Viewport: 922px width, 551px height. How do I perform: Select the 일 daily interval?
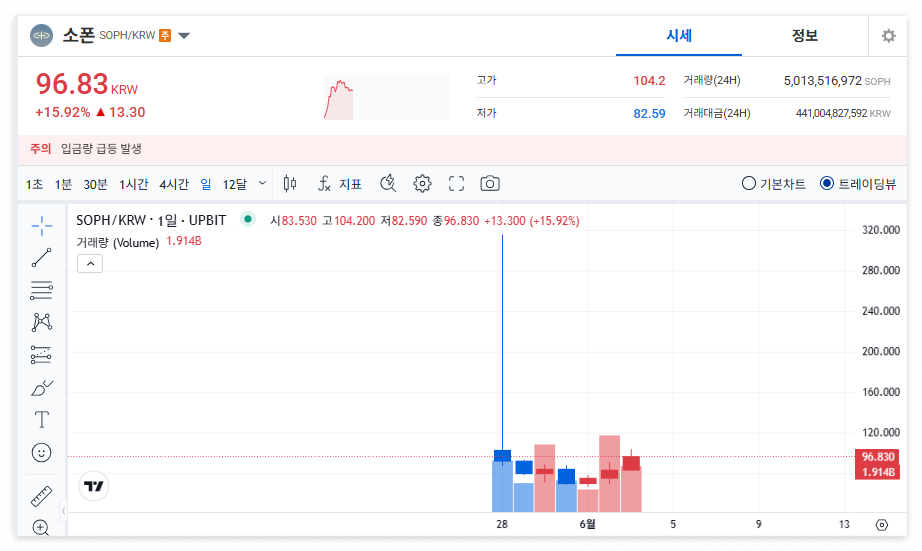pyautogui.click(x=206, y=185)
